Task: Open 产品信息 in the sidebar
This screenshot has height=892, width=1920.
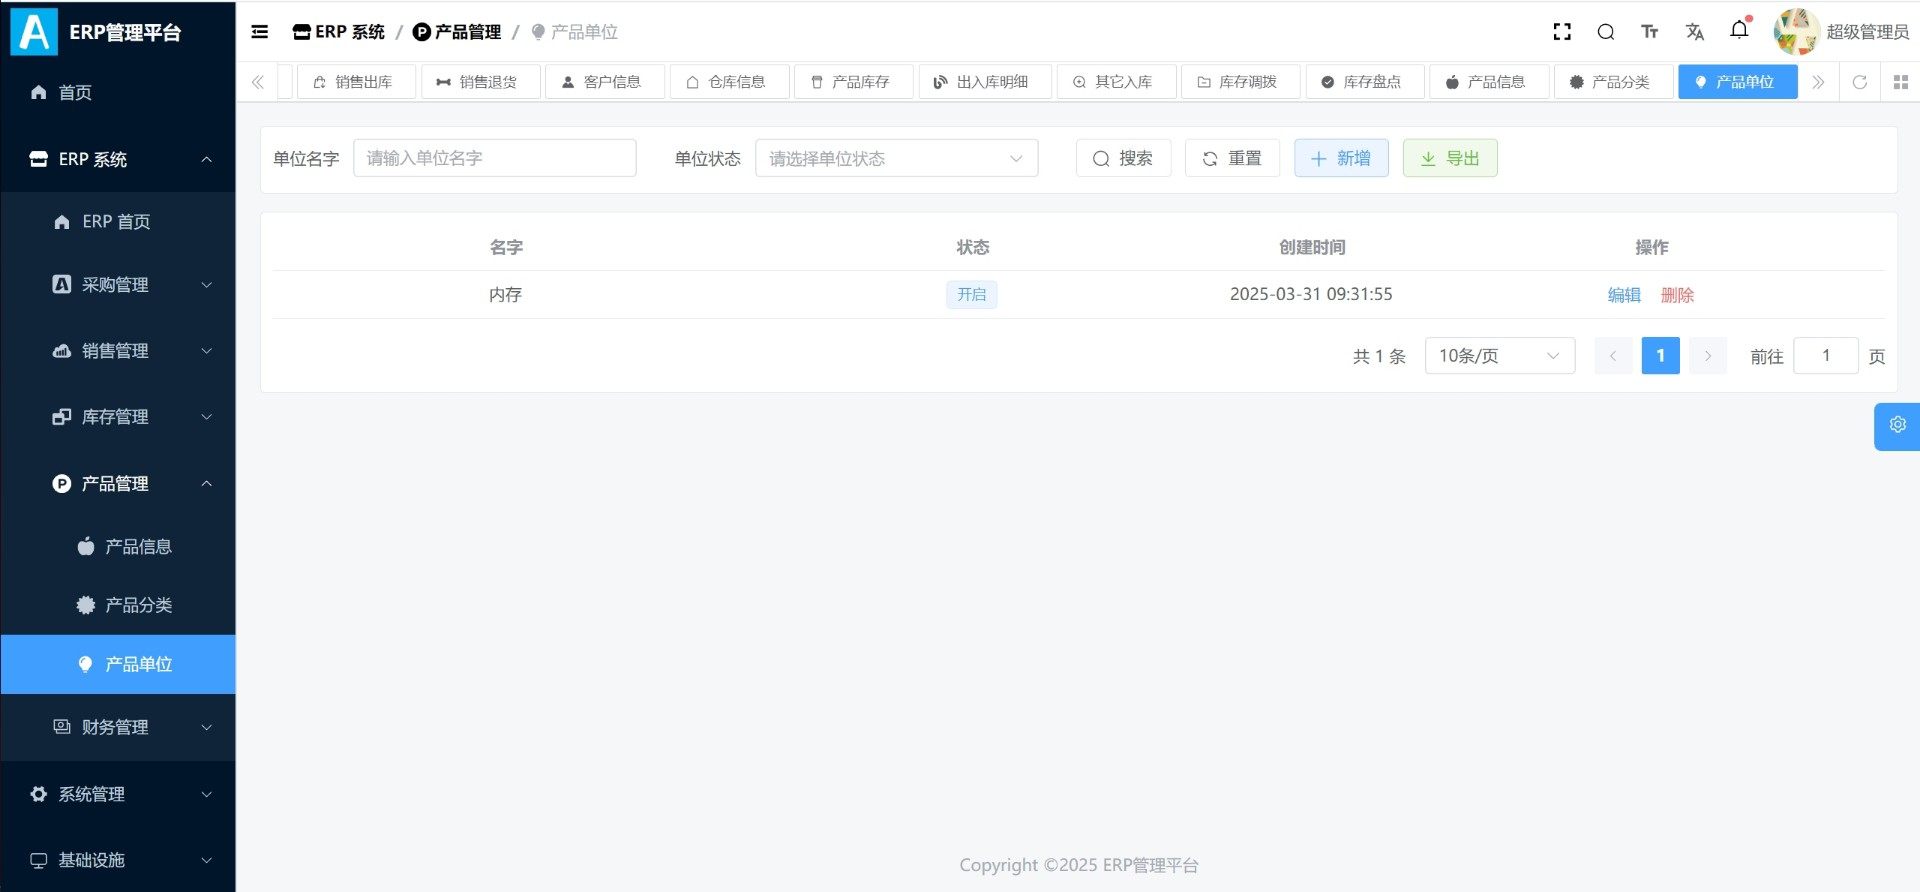Action: [x=118, y=547]
